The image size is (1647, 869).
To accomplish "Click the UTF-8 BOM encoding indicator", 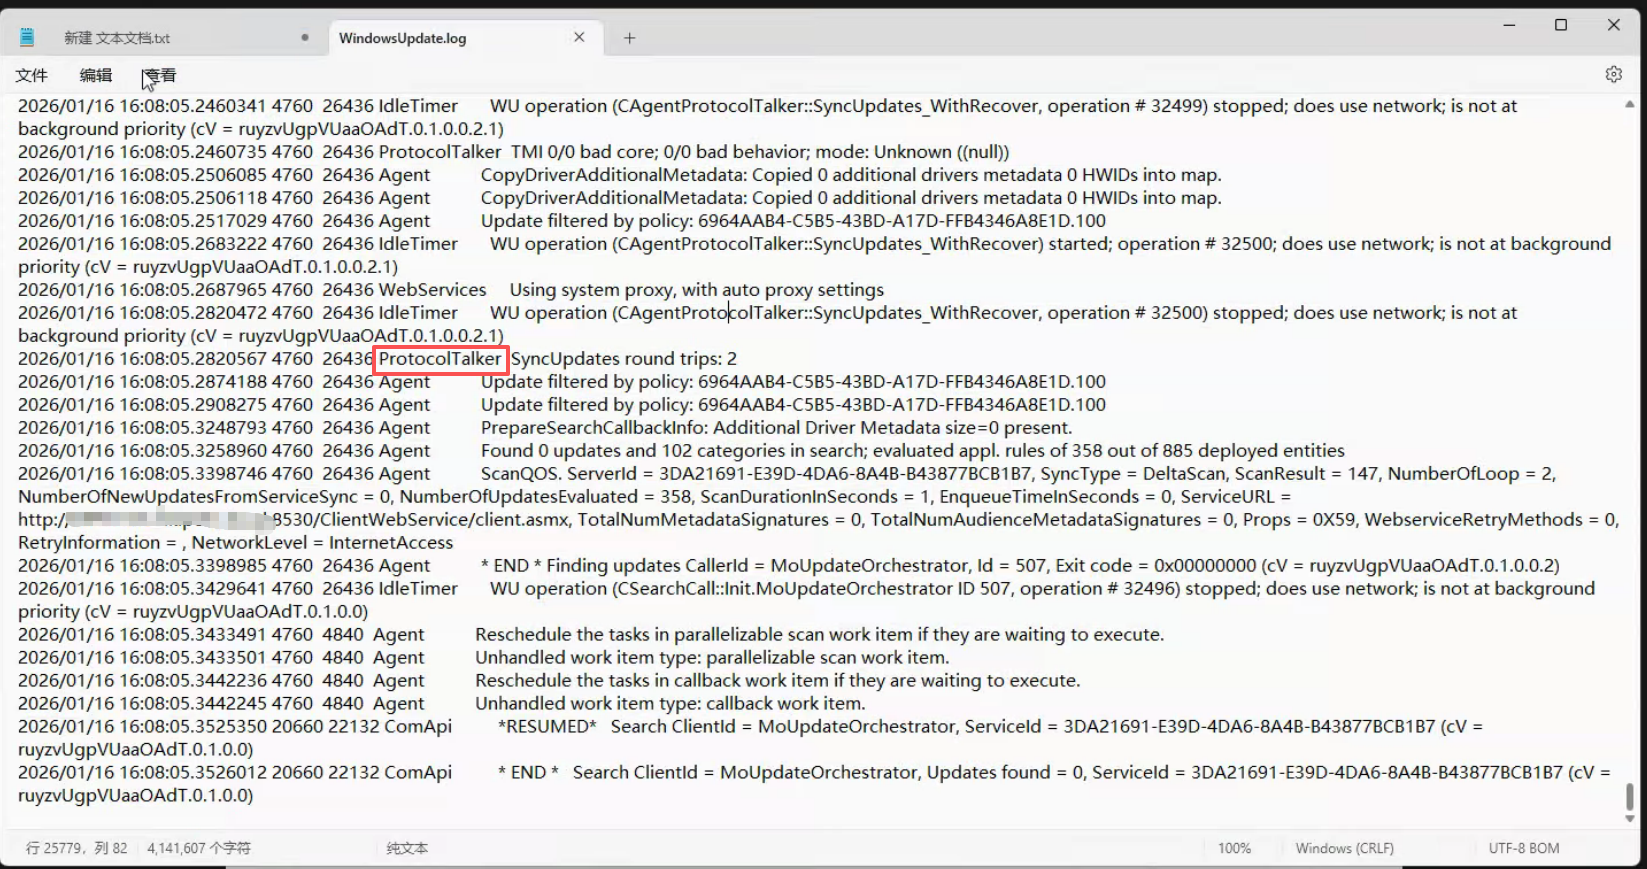I will pos(1523,848).
